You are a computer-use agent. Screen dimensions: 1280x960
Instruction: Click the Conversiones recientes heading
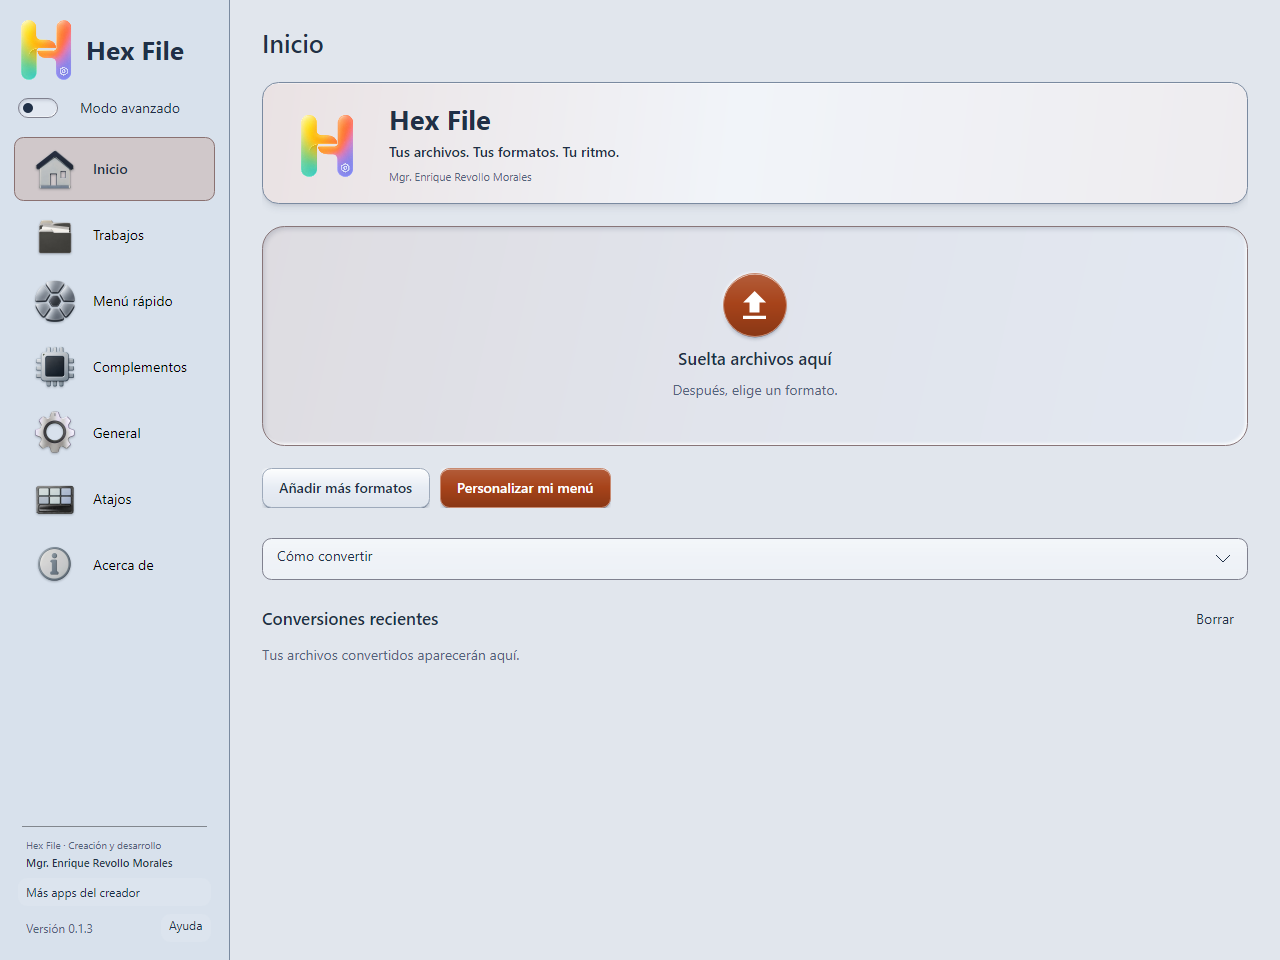click(x=350, y=619)
